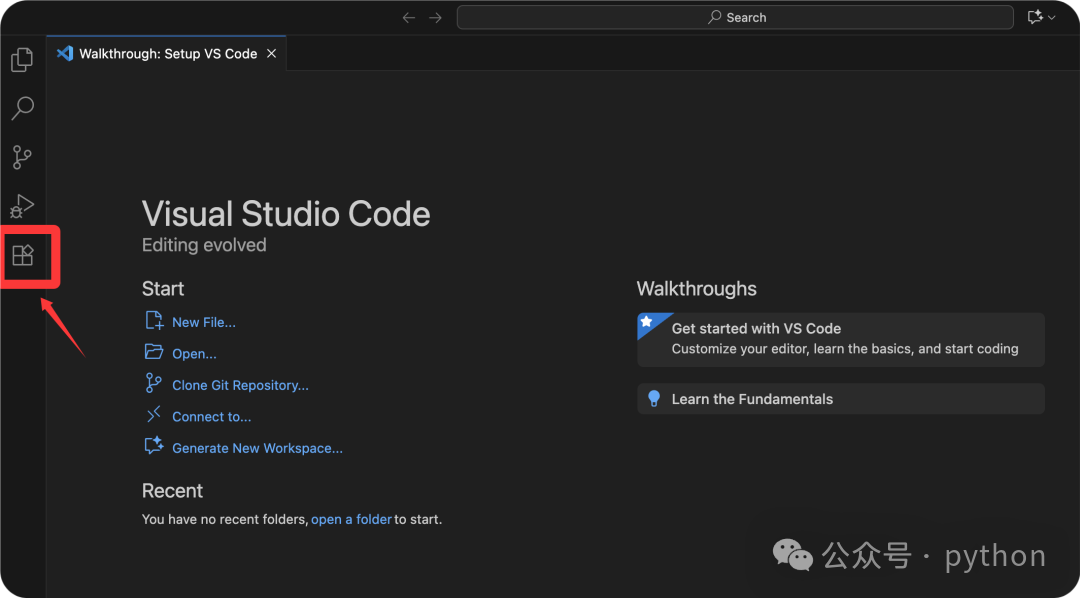Click the lightbulb icon on Learn the Fundamentals
Image resolution: width=1080 pixels, height=598 pixels.
654,399
